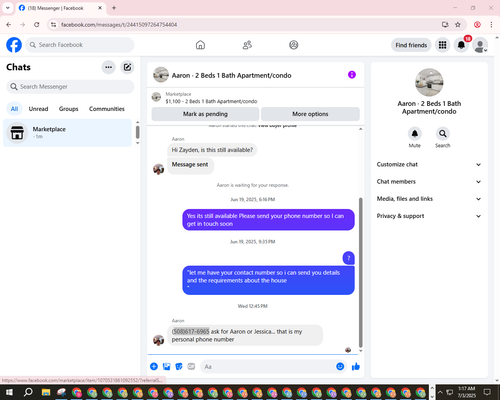Image resolution: width=500 pixels, height=400 pixels.
Task: Show hidden system tray icons
Action: click(440, 392)
